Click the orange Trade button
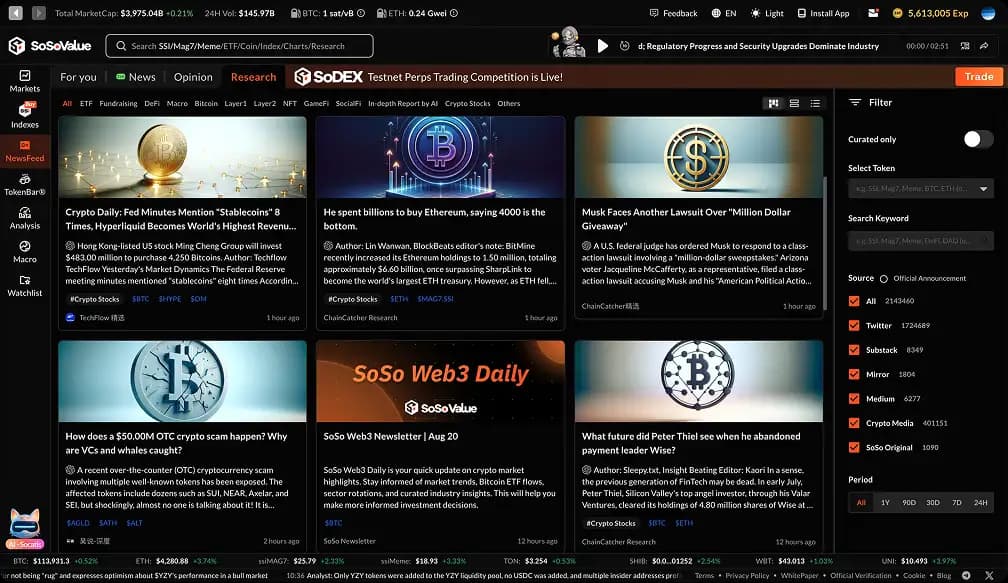This screenshot has width=1008, height=583. pos(978,77)
